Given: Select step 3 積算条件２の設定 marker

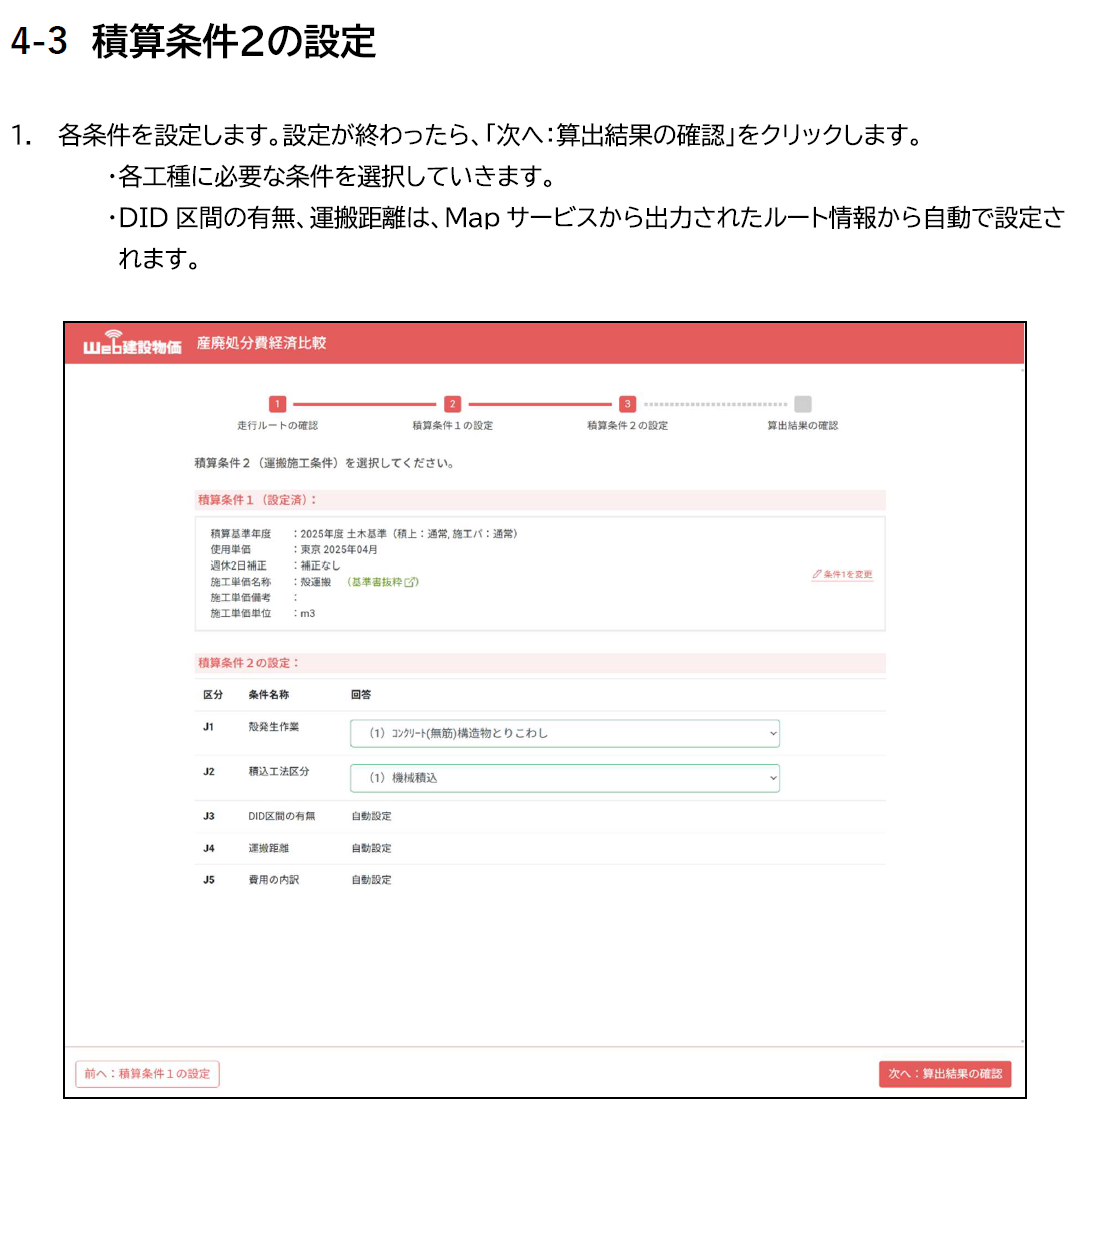Looking at the screenshot, I should [x=627, y=404].
